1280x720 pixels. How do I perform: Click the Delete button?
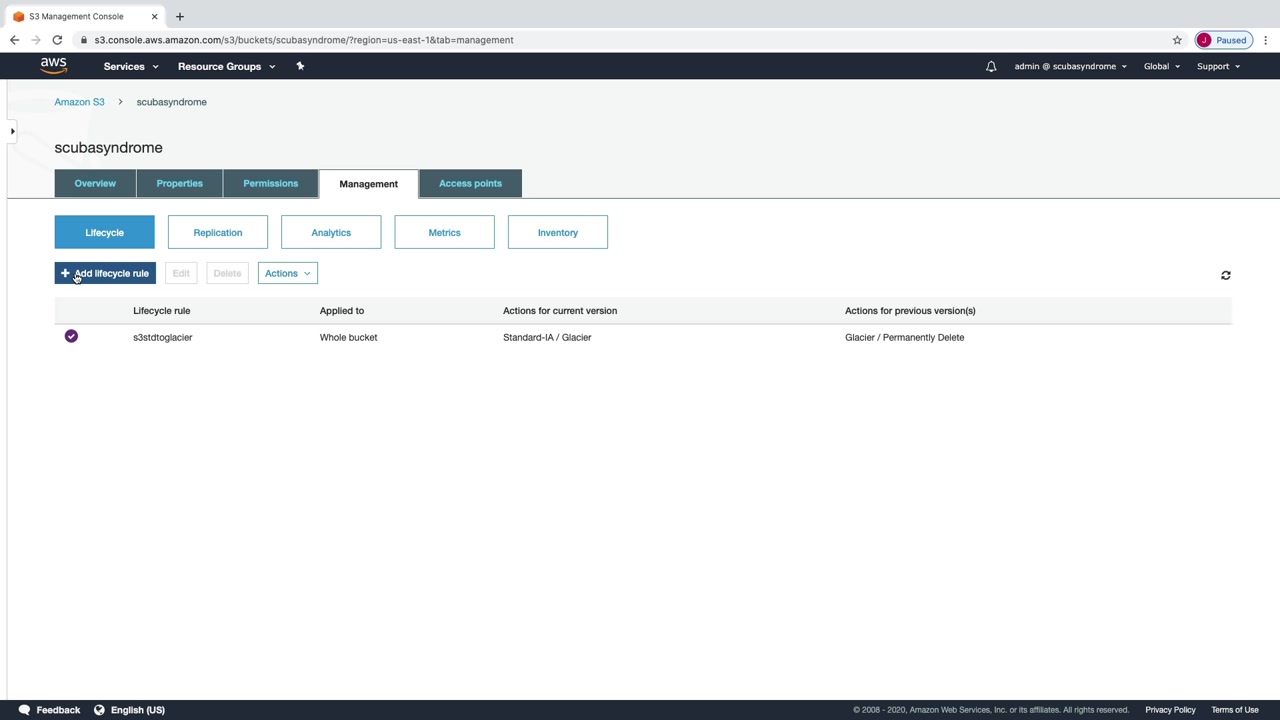click(227, 273)
